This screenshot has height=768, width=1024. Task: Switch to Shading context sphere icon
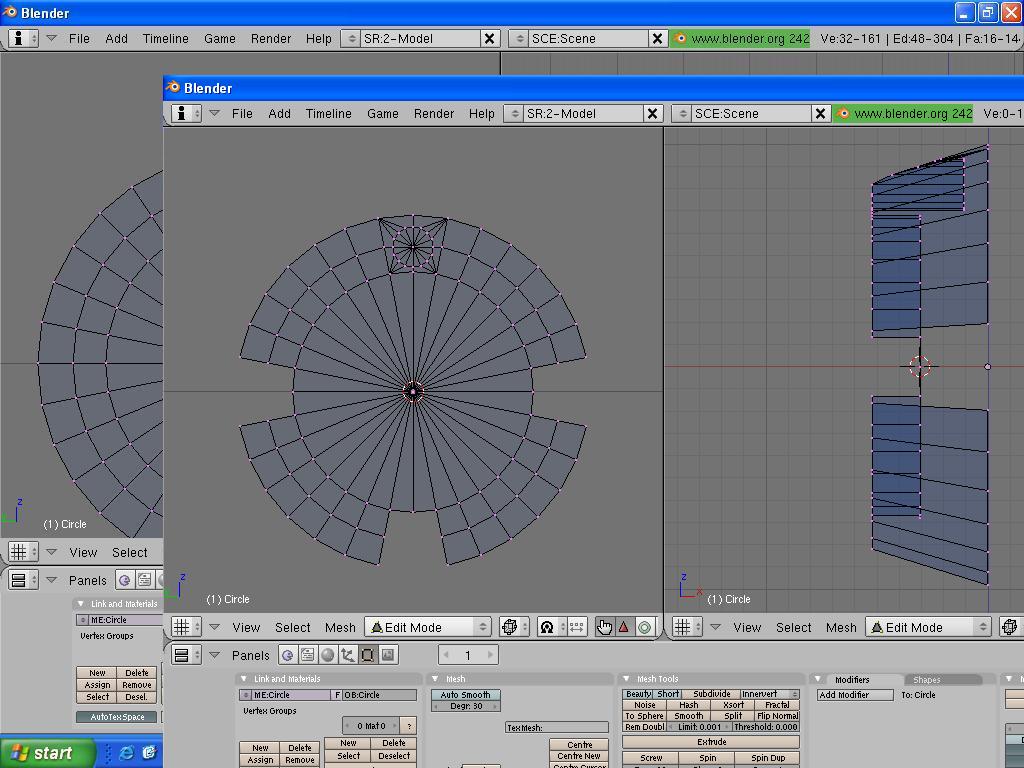[x=328, y=655]
